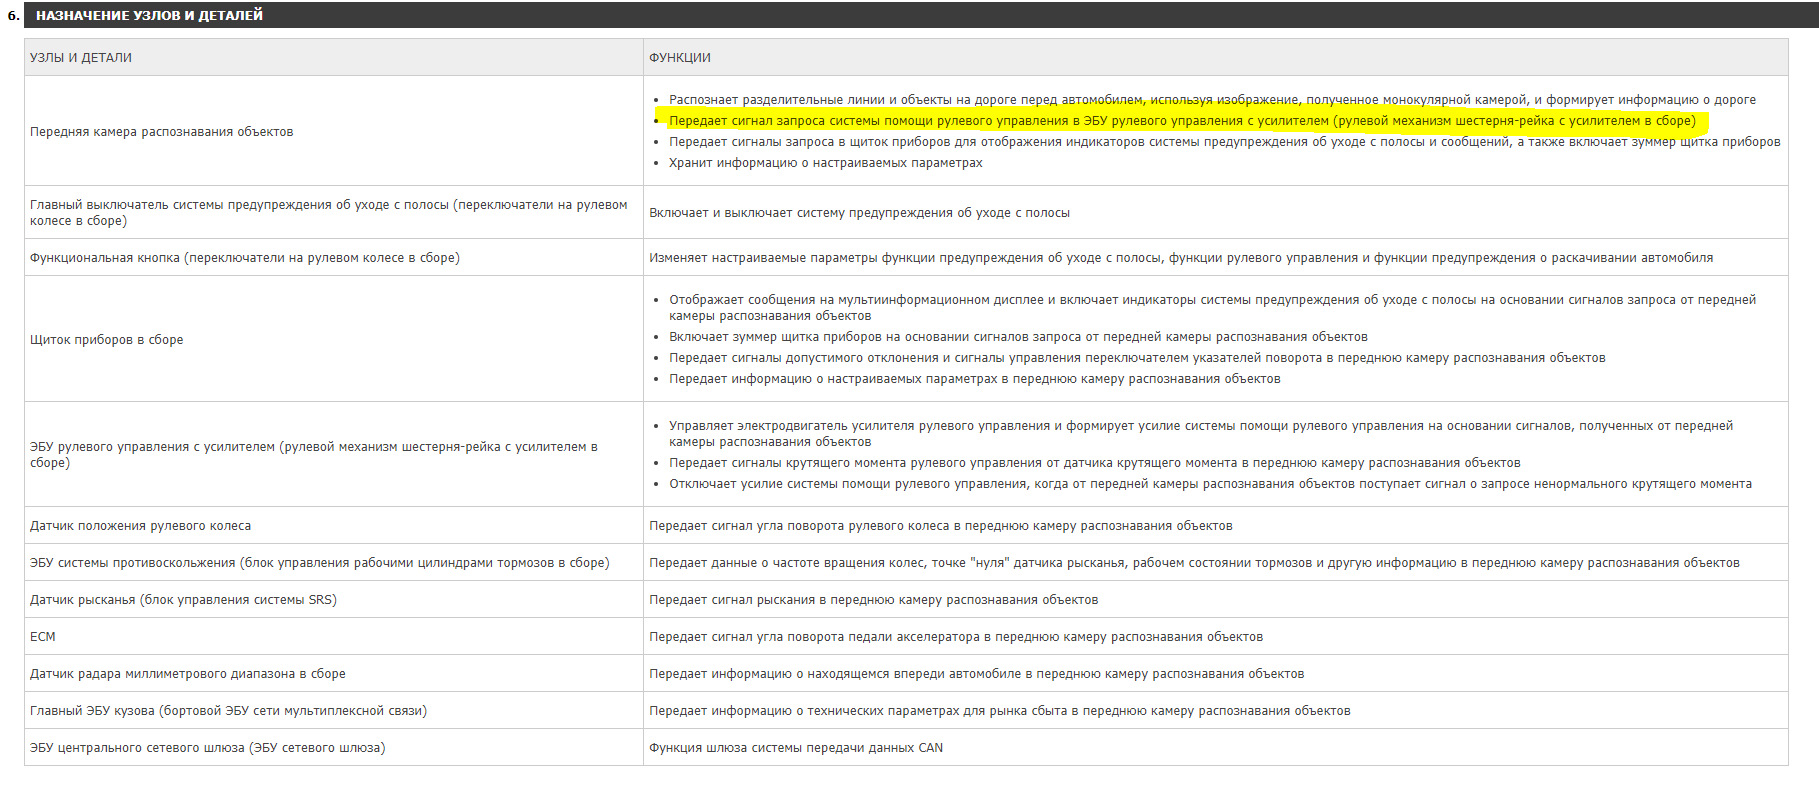Click "Функция шлюза системы передачи данных CAN" text

click(x=796, y=748)
